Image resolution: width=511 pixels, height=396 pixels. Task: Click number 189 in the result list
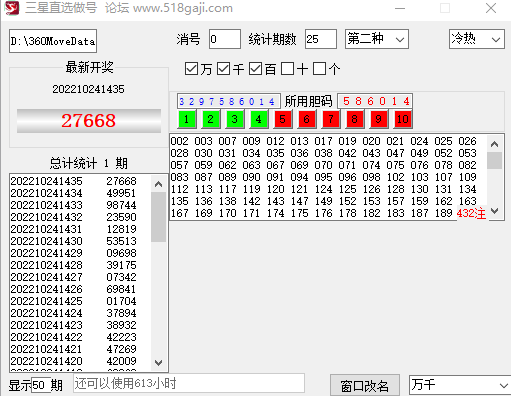point(444,213)
